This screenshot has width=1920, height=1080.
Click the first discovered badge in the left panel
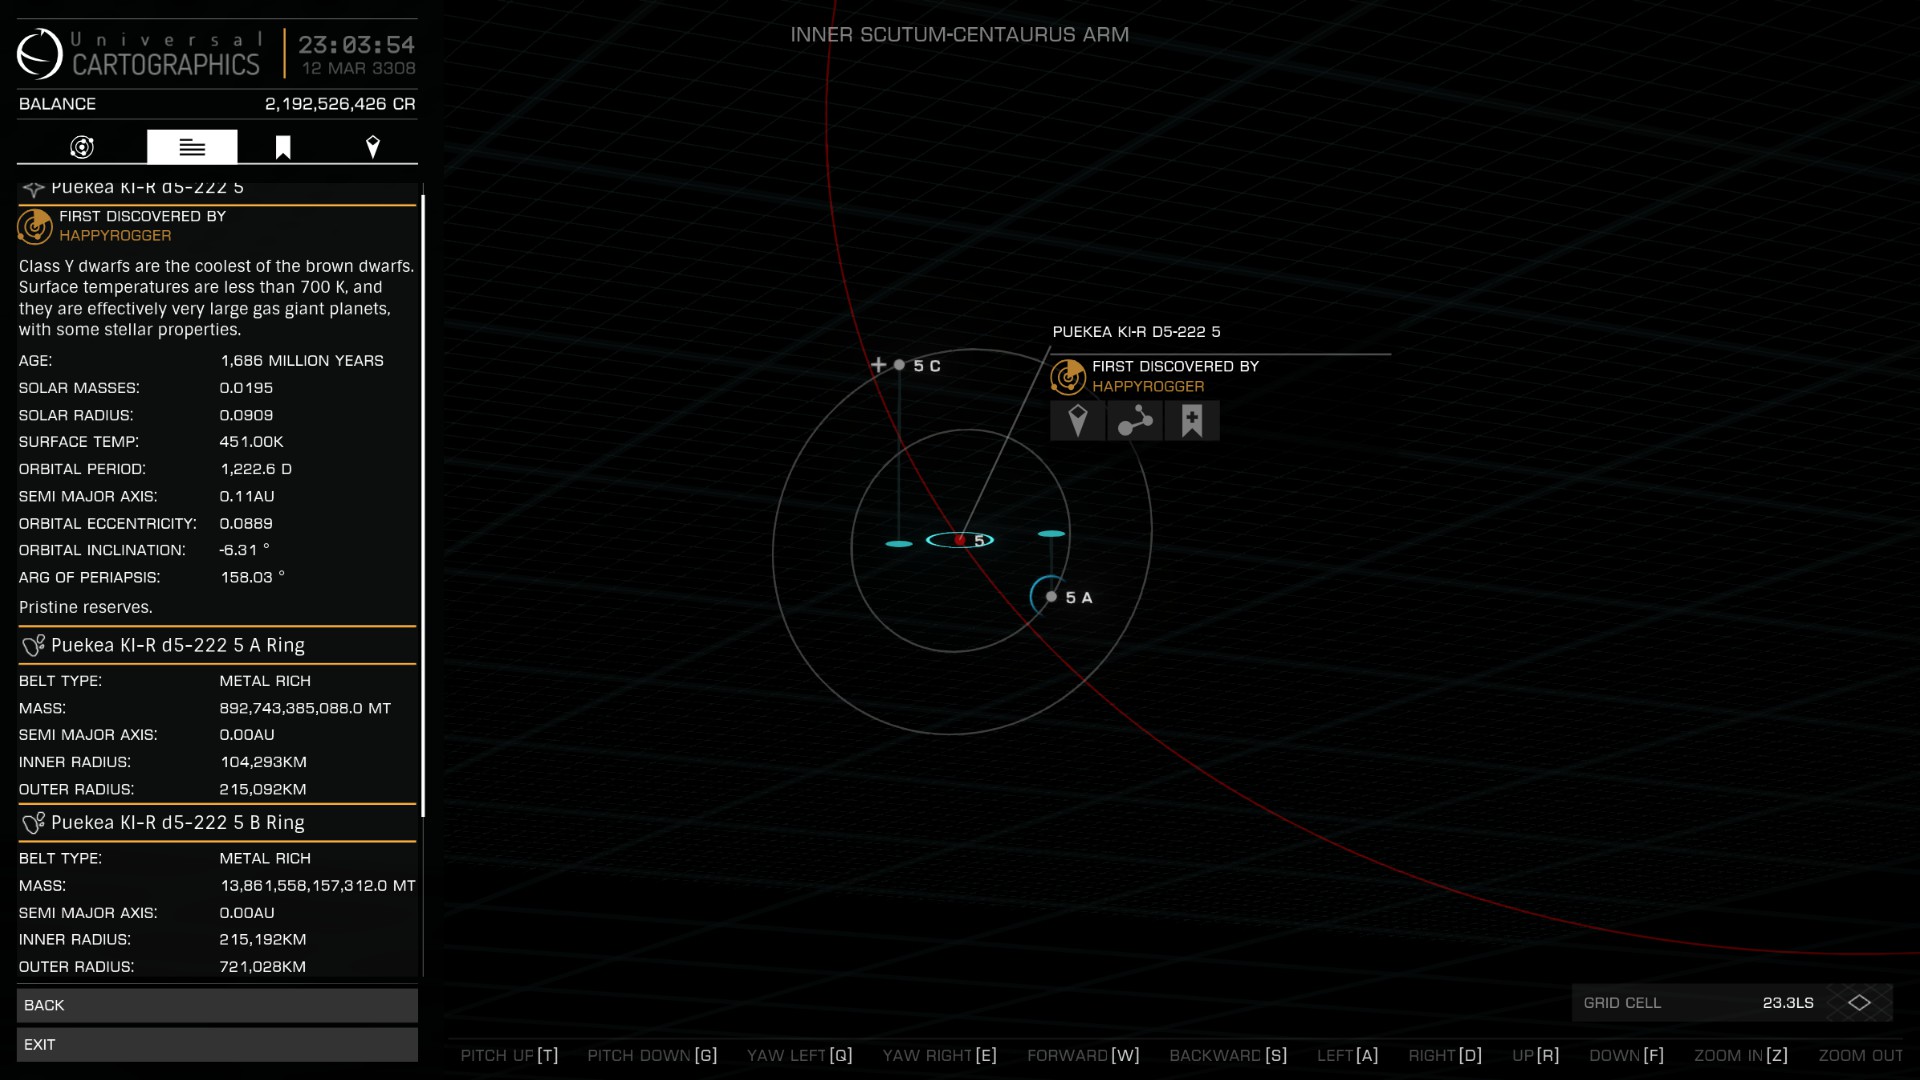(x=35, y=226)
